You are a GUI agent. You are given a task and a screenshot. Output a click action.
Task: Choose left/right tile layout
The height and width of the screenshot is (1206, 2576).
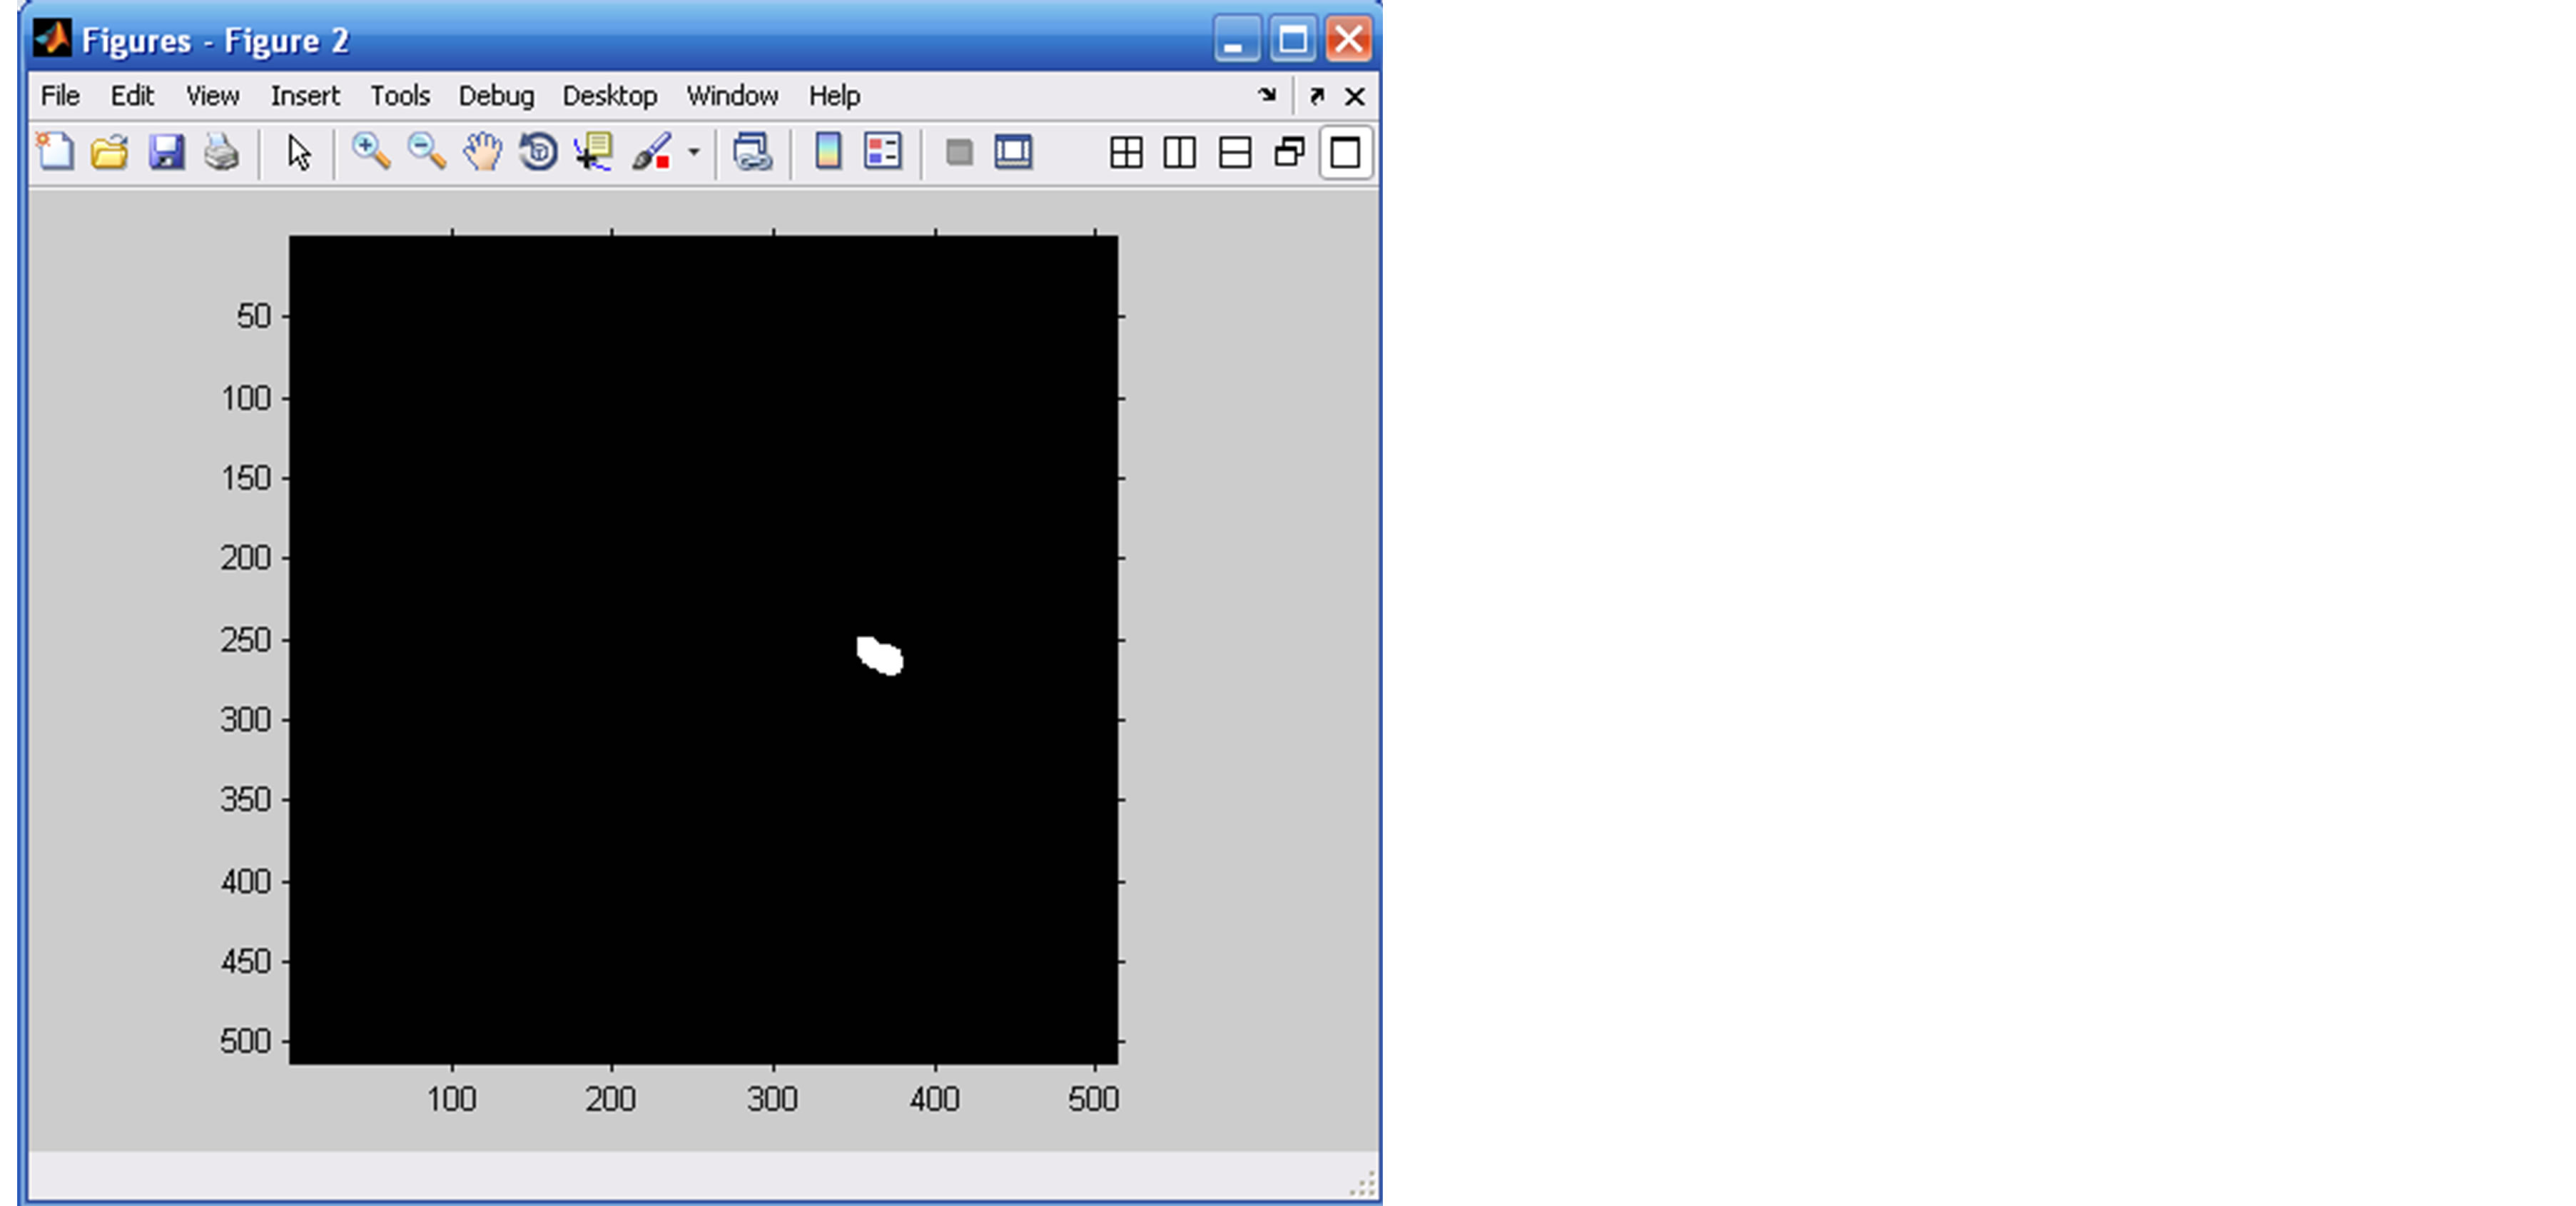pyautogui.click(x=1180, y=152)
